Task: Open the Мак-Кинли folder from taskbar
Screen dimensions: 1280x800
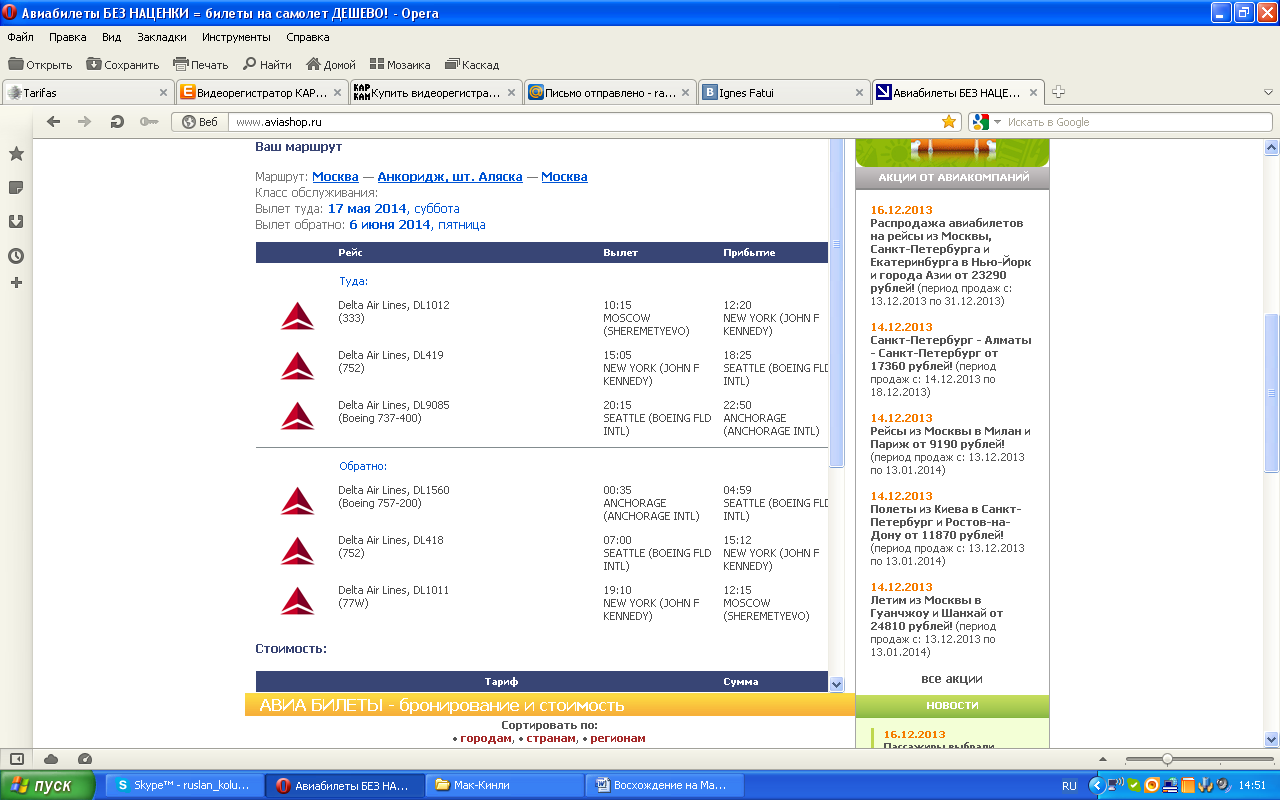Action: (504, 785)
